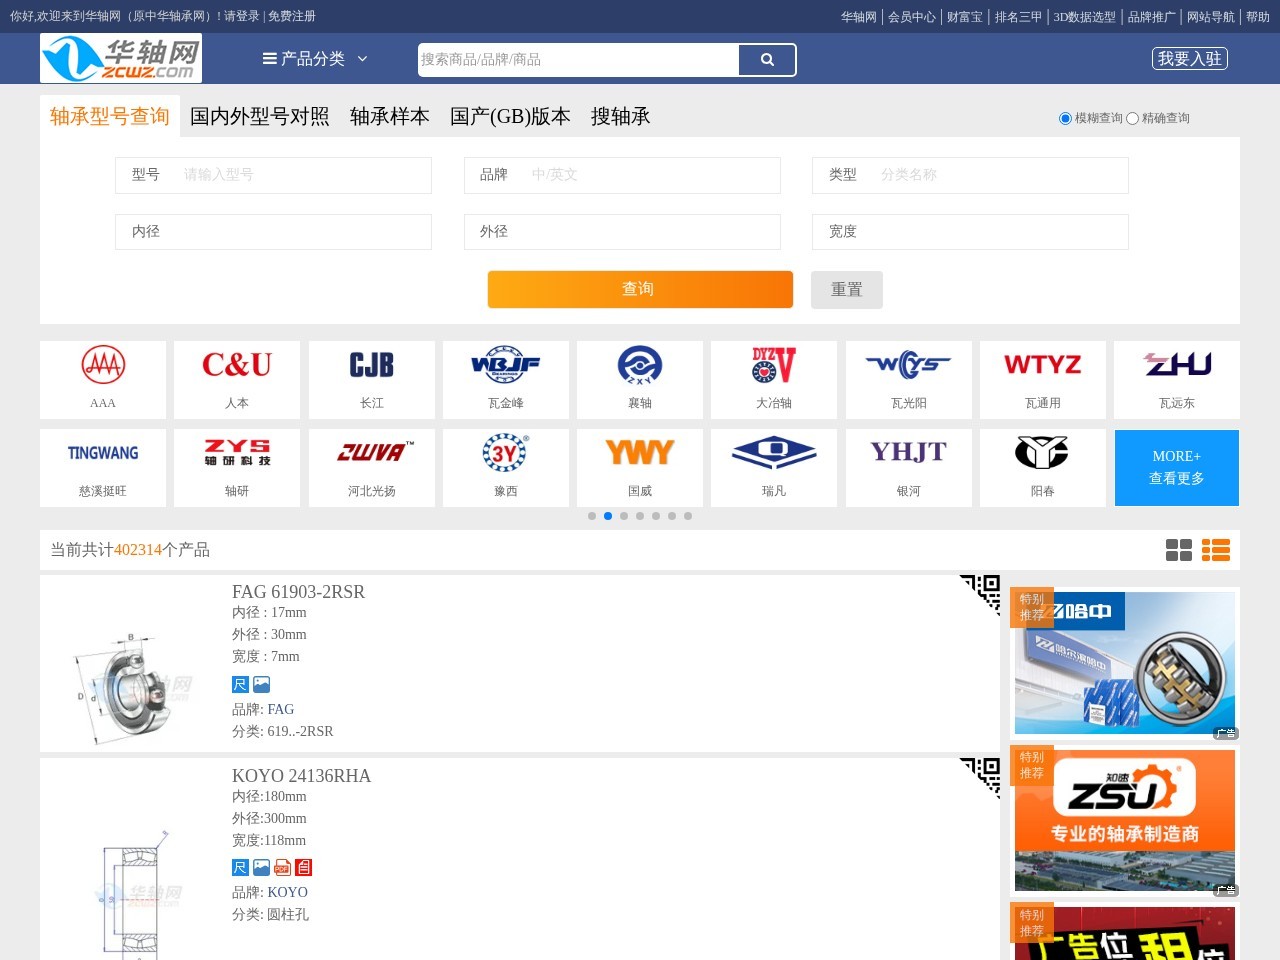Click the red document icon under KOYO 24136RHA
The height and width of the screenshot is (960, 1280).
[304, 868]
